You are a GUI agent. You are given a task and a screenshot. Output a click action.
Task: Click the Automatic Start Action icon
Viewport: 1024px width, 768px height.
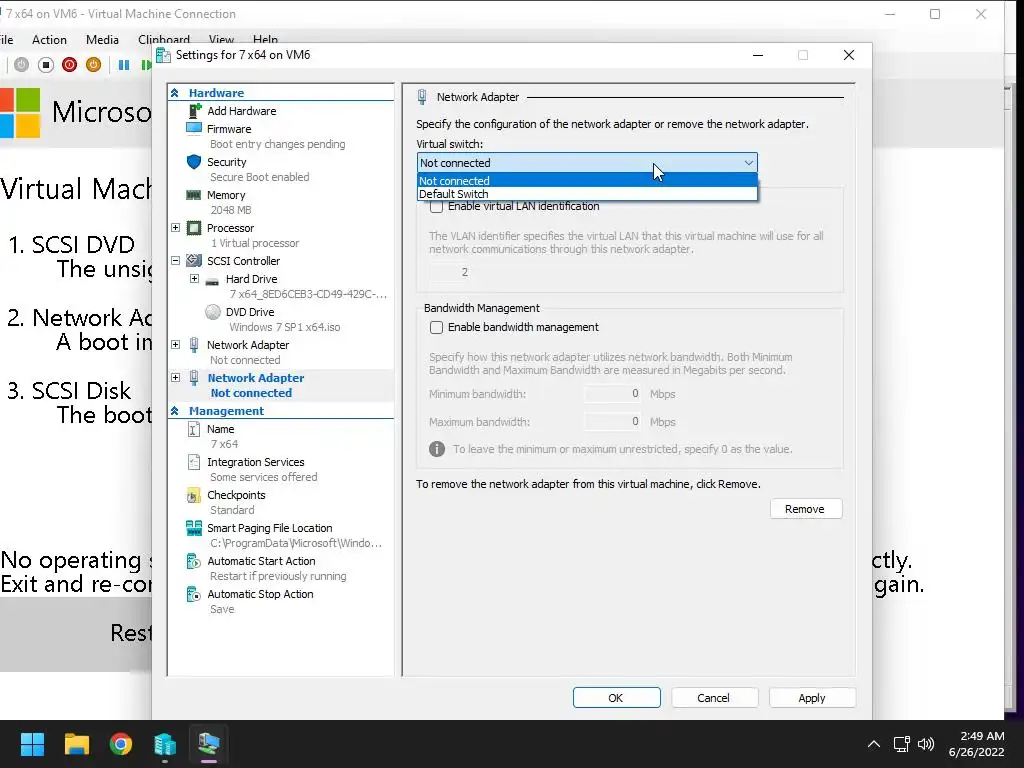tap(194, 561)
